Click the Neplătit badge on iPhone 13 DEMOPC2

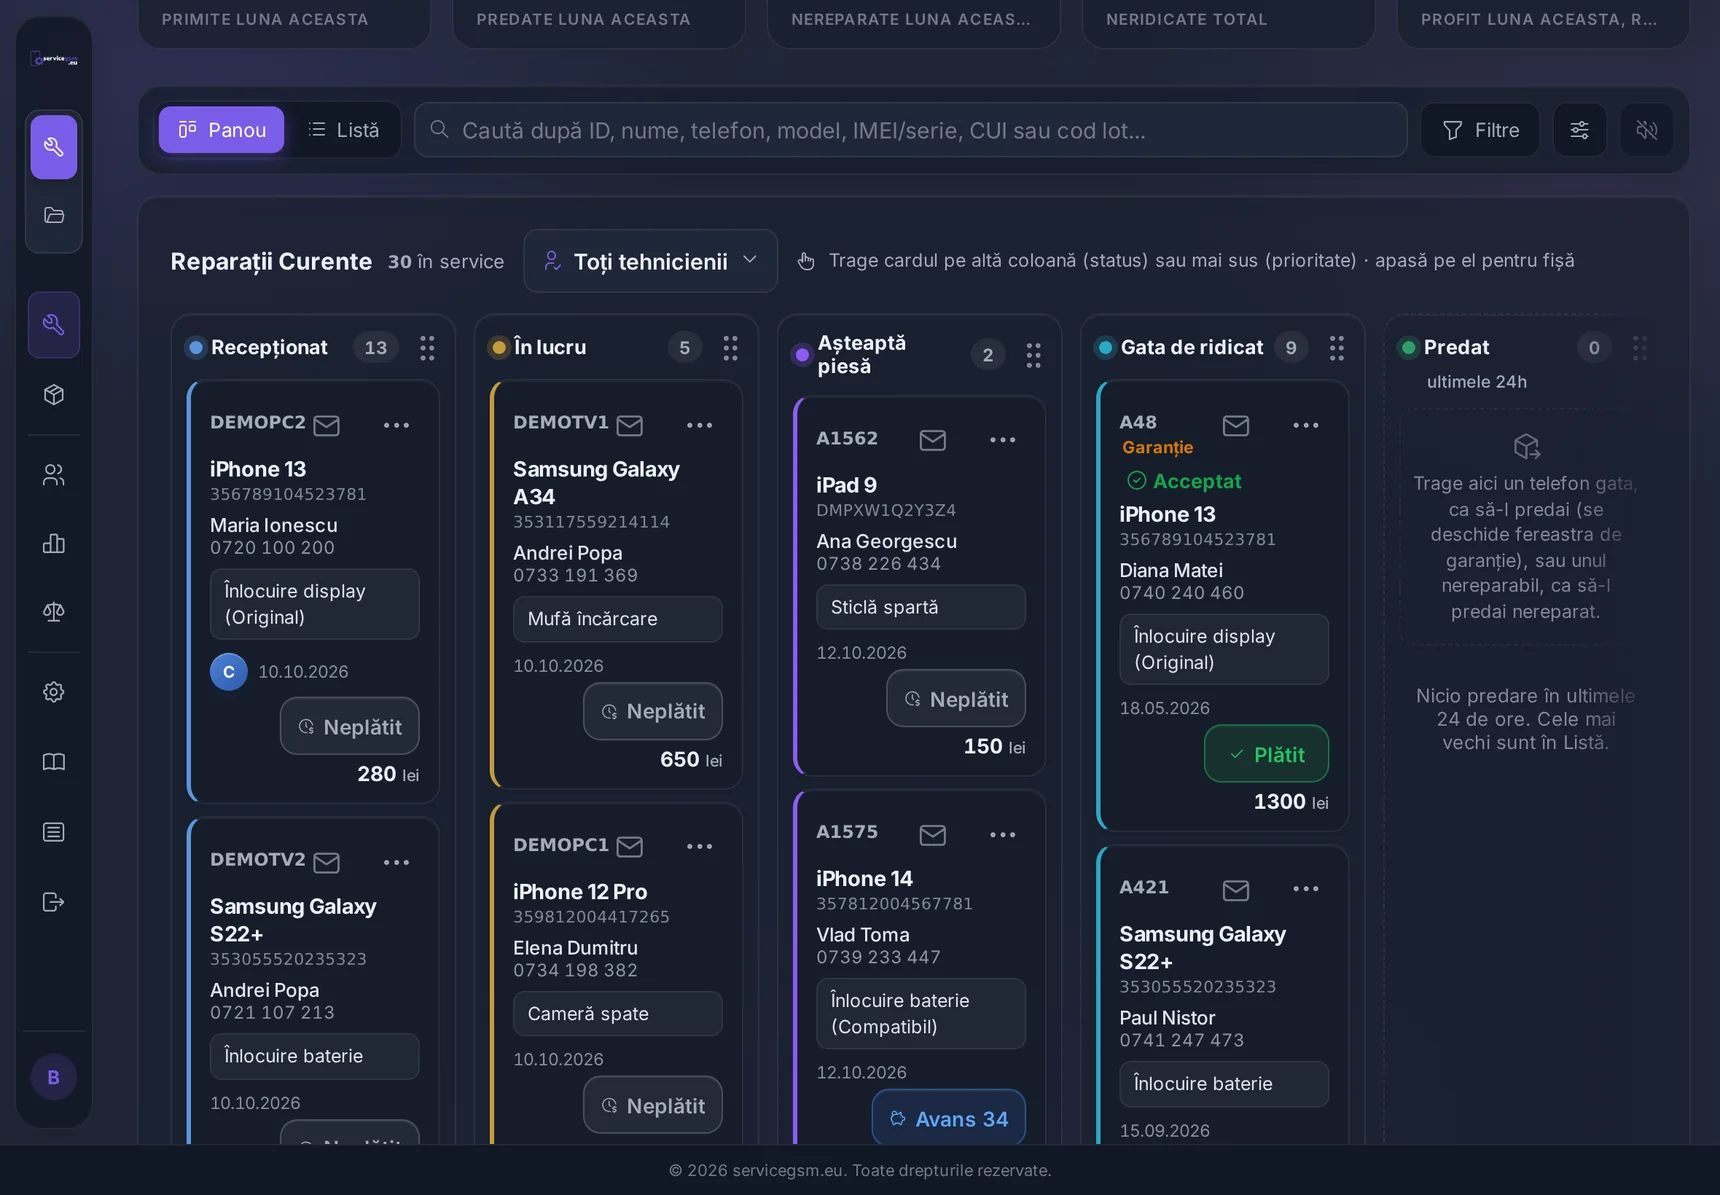349,726
